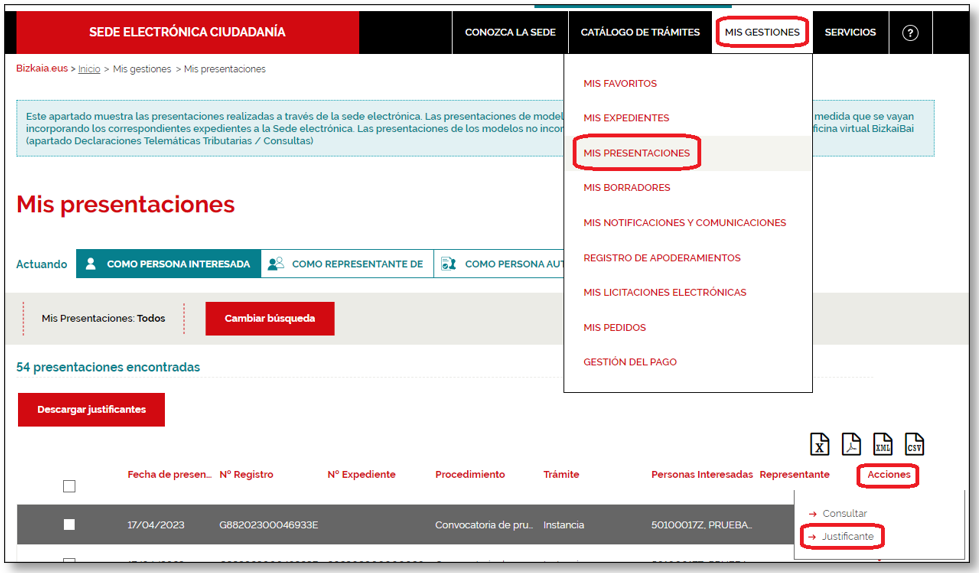Export the results as XML
Viewport: 979px width, 573px height.
click(x=883, y=444)
